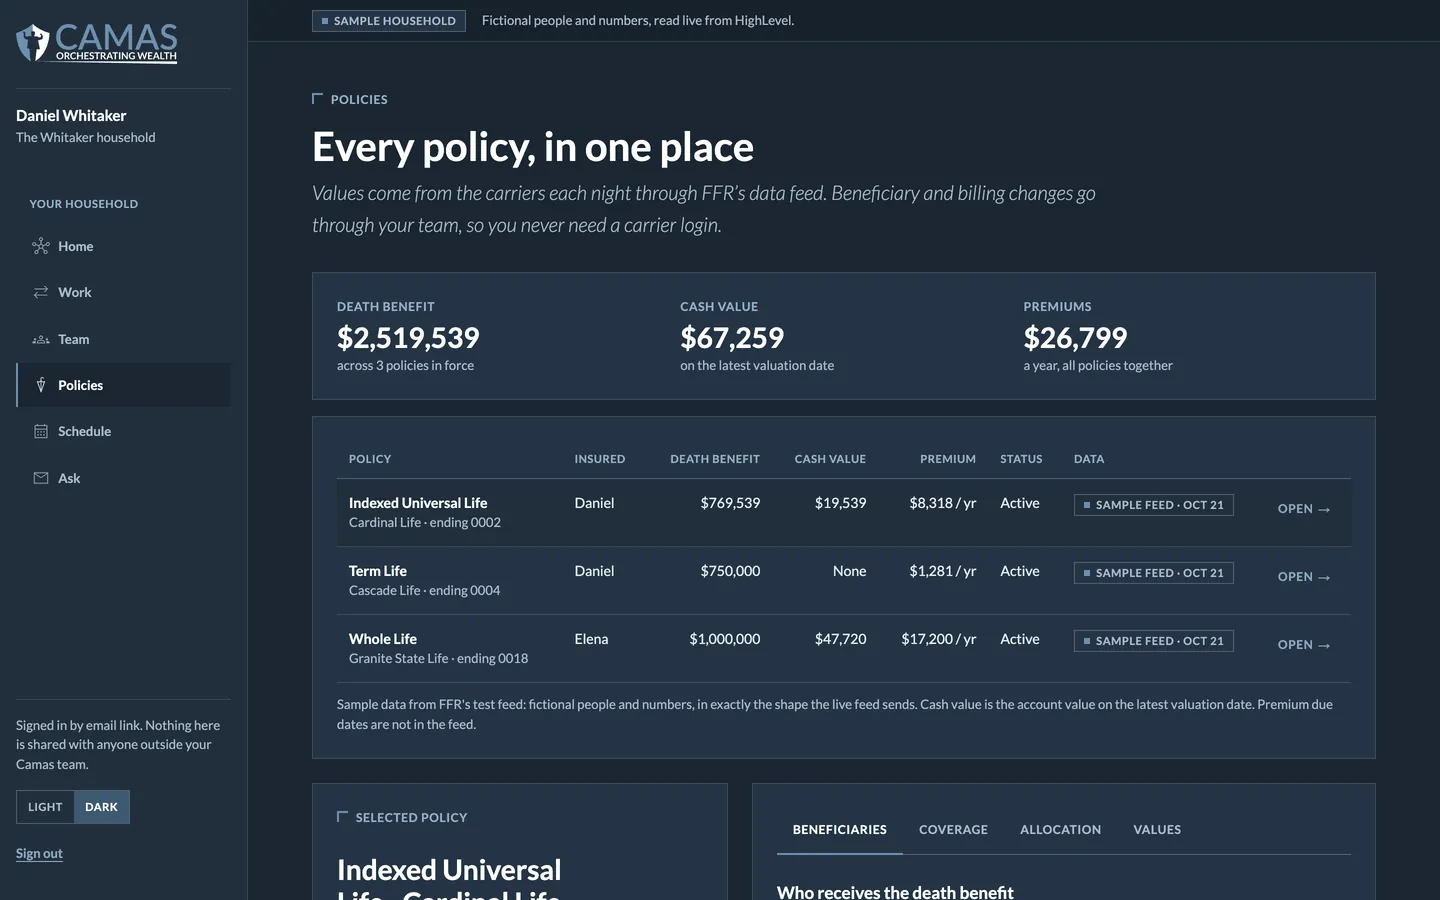The image size is (1440, 900).
Task: Click the Camas shield logo
Action: tap(33, 42)
